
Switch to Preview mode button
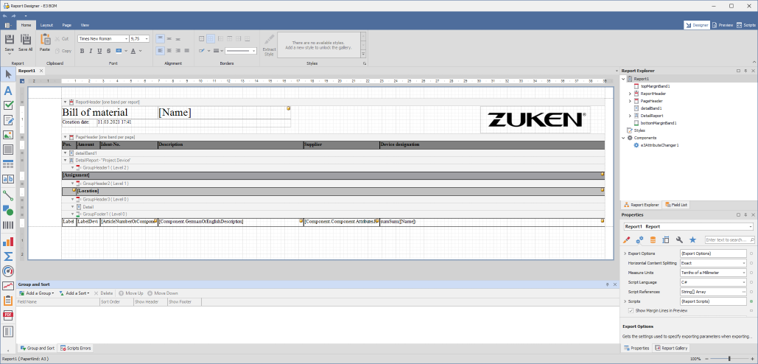click(722, 25)
